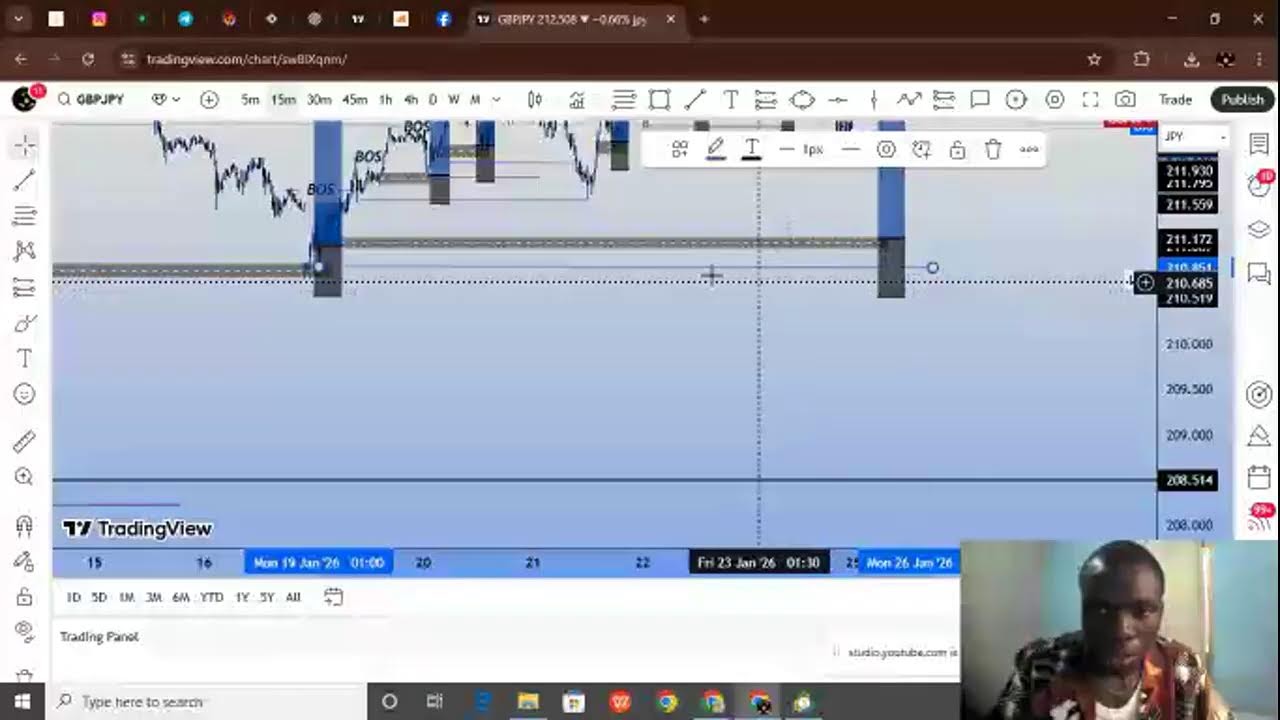Open the text color swatch
1280x720 pixels.
[x=751, y=150]
